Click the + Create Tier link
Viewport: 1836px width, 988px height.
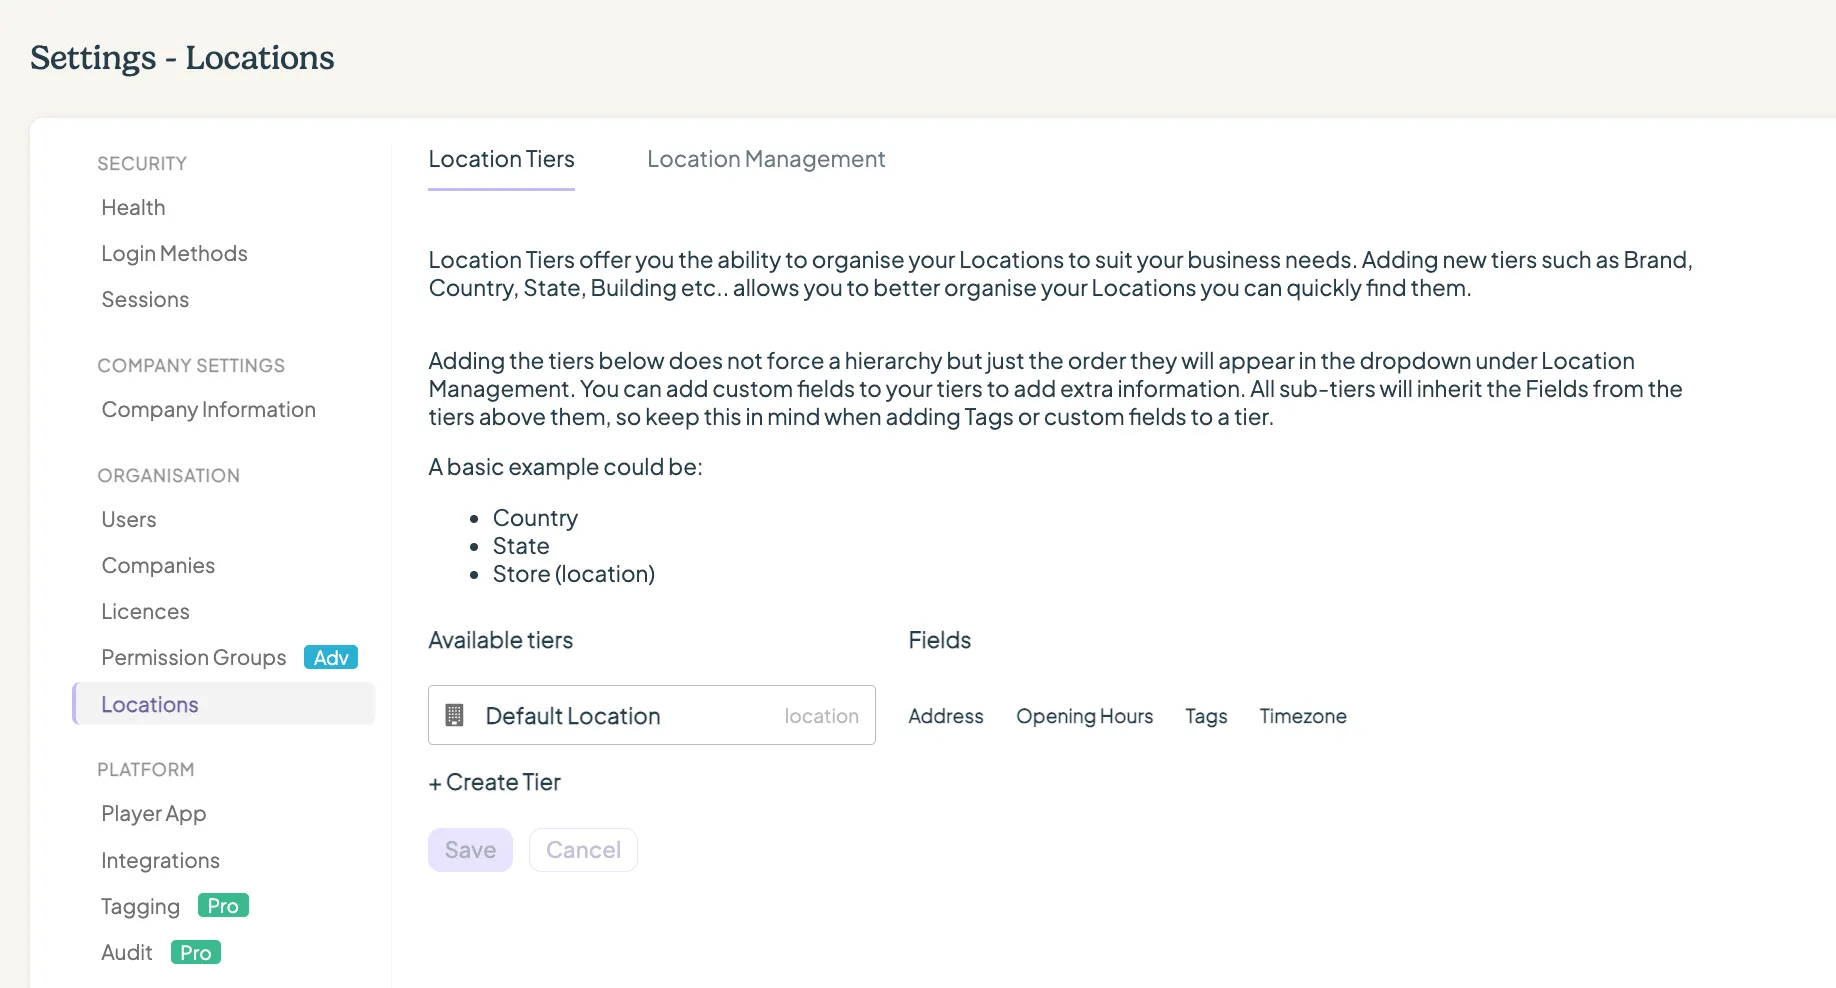(494, 782)
